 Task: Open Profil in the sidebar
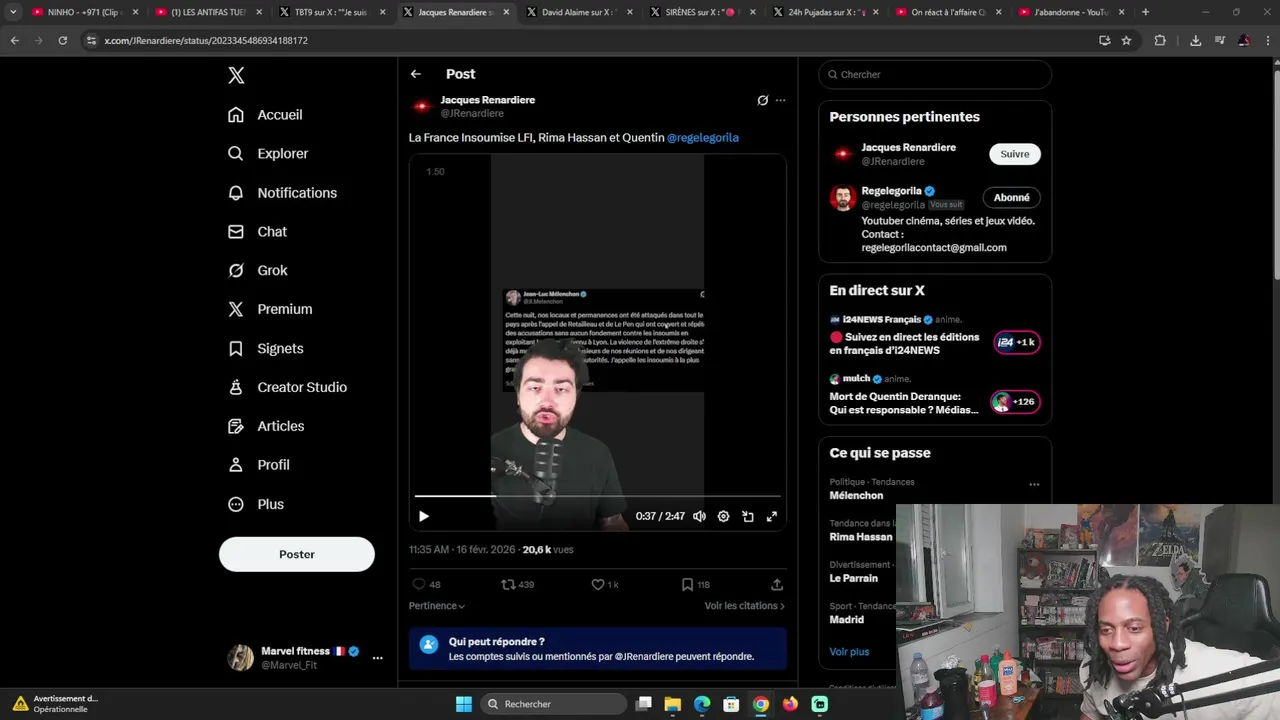[x=259, y=466]
